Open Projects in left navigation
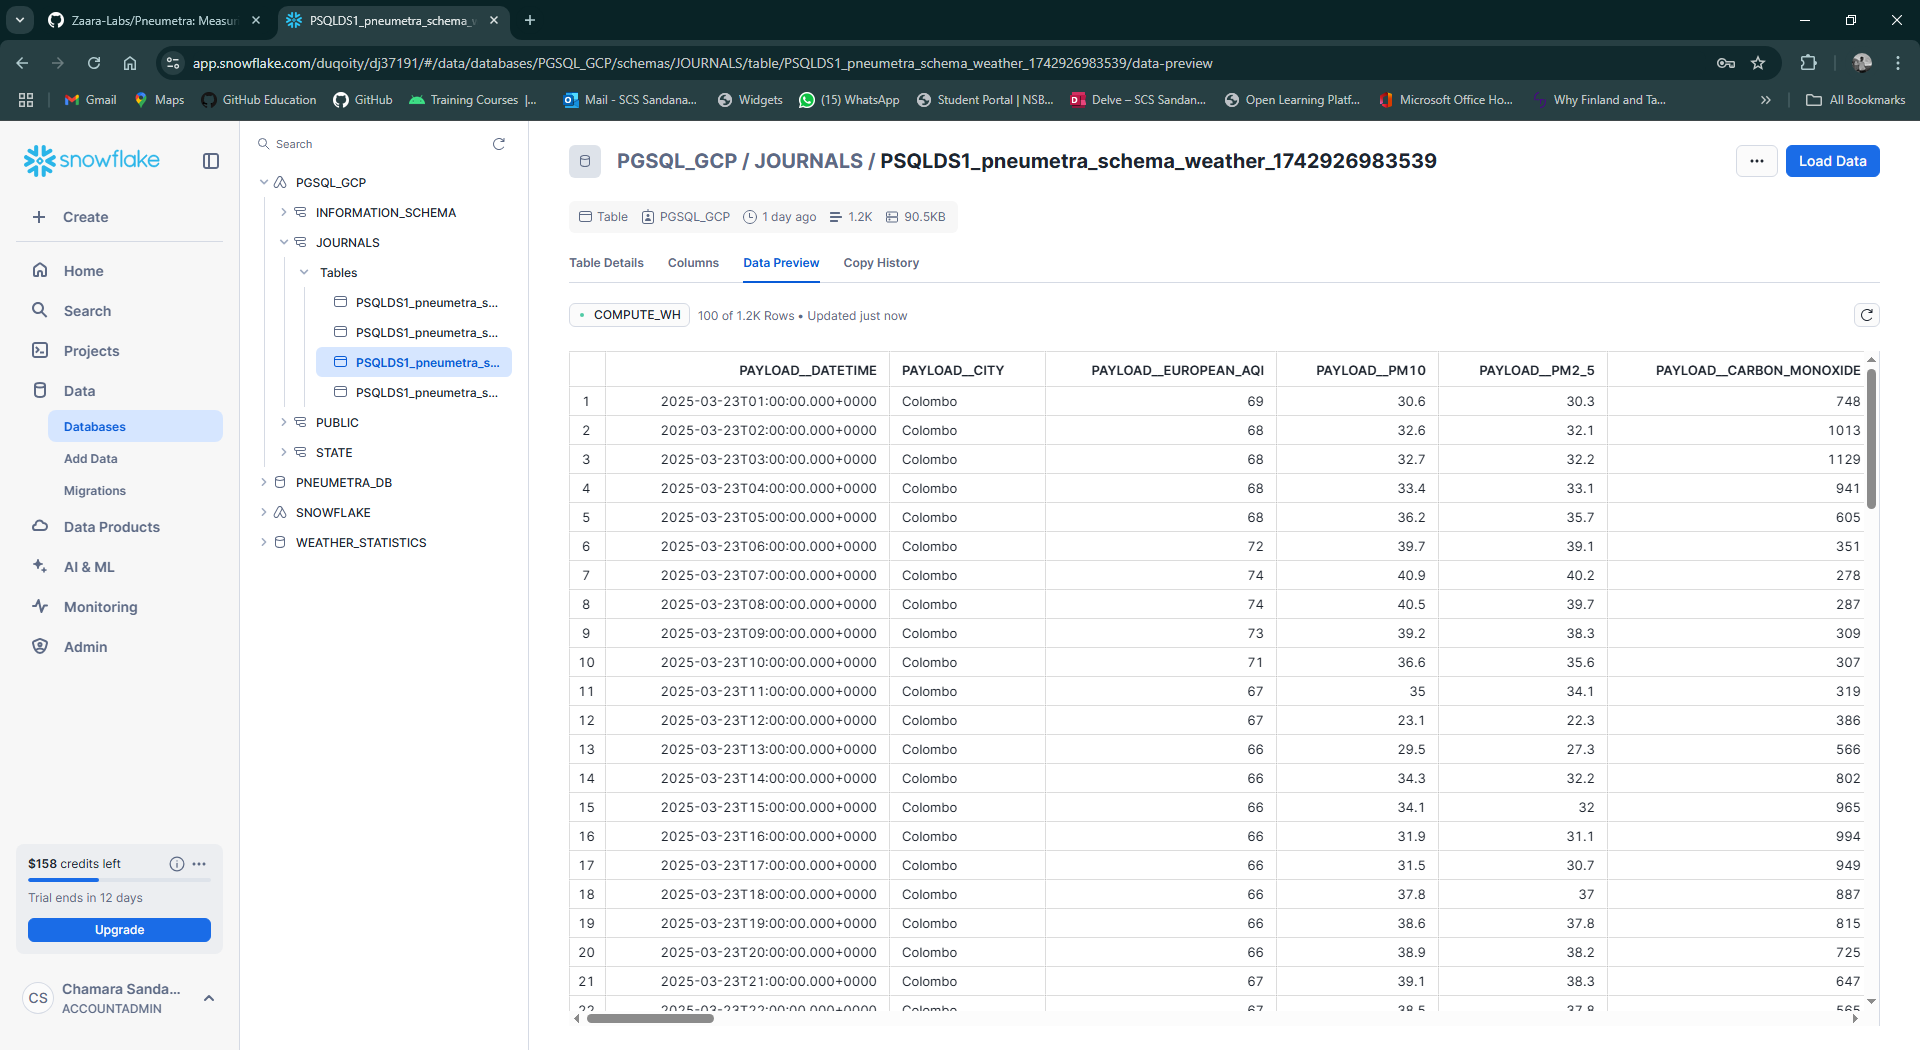 click(91, 351)
